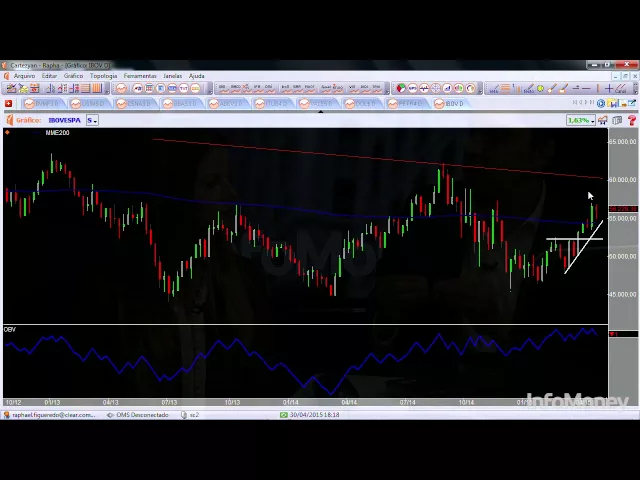Viewport: 640px width, 480px height.
Task: Select the eraser tool icon
Action: pyautogui.click(x=564, y=88)
